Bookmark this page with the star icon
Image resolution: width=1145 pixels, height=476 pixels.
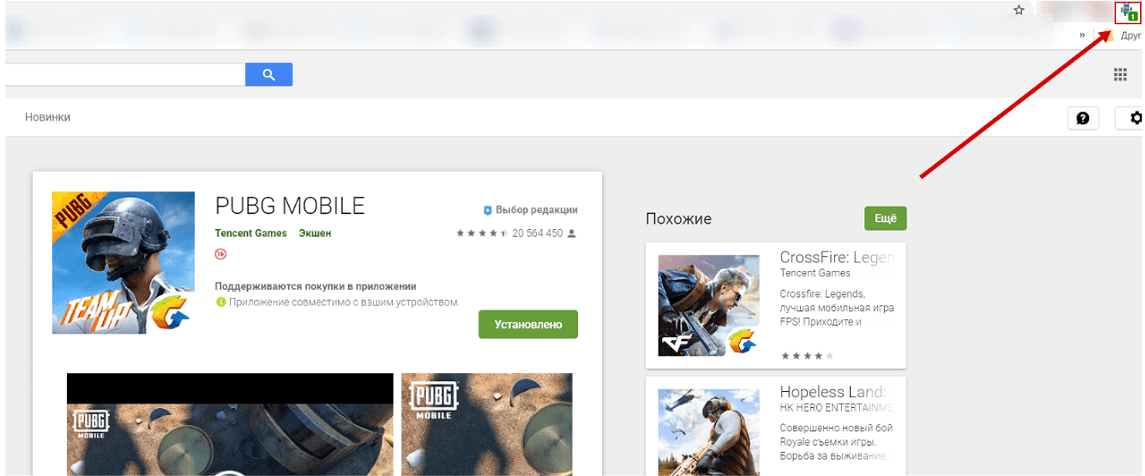click(1019, 10)
